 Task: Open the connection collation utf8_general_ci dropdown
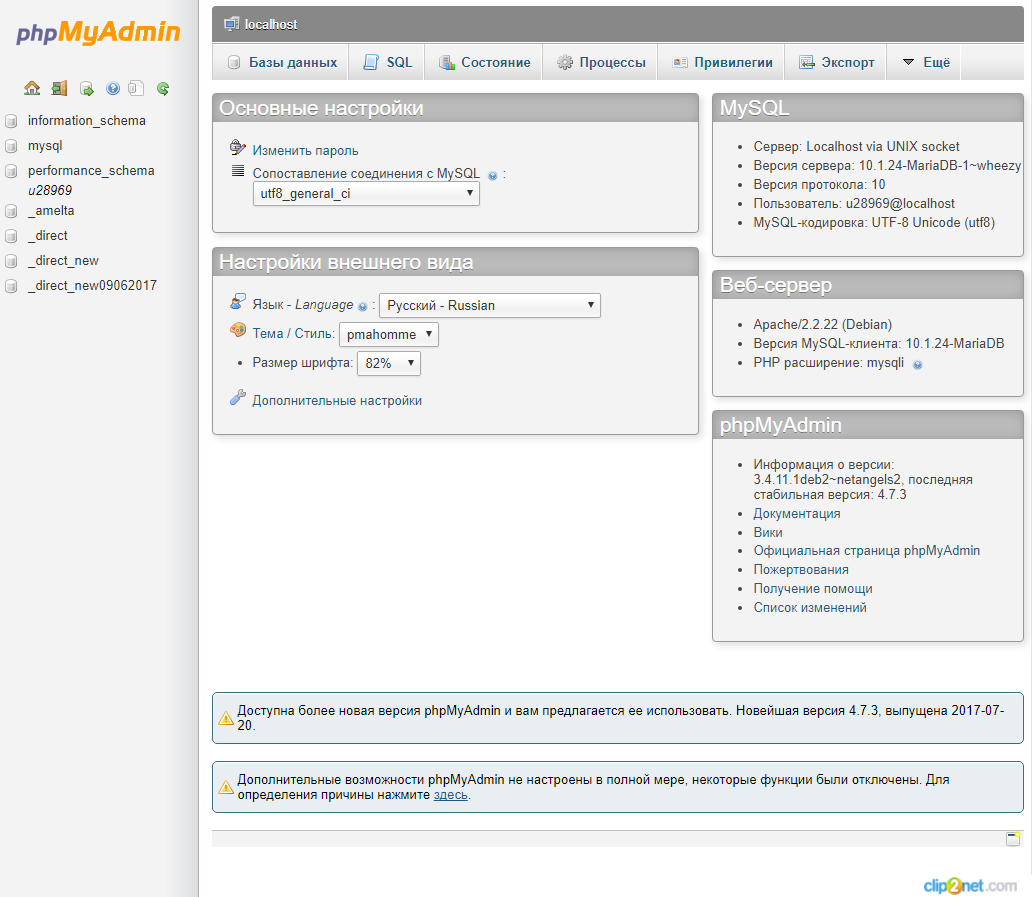tap(367, 193)
